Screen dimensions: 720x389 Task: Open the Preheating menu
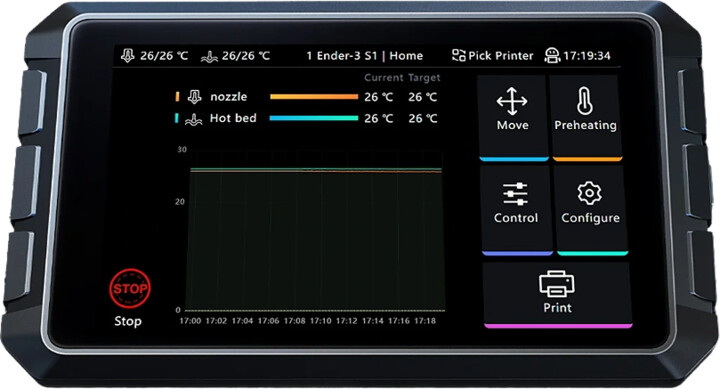(586, 117)
